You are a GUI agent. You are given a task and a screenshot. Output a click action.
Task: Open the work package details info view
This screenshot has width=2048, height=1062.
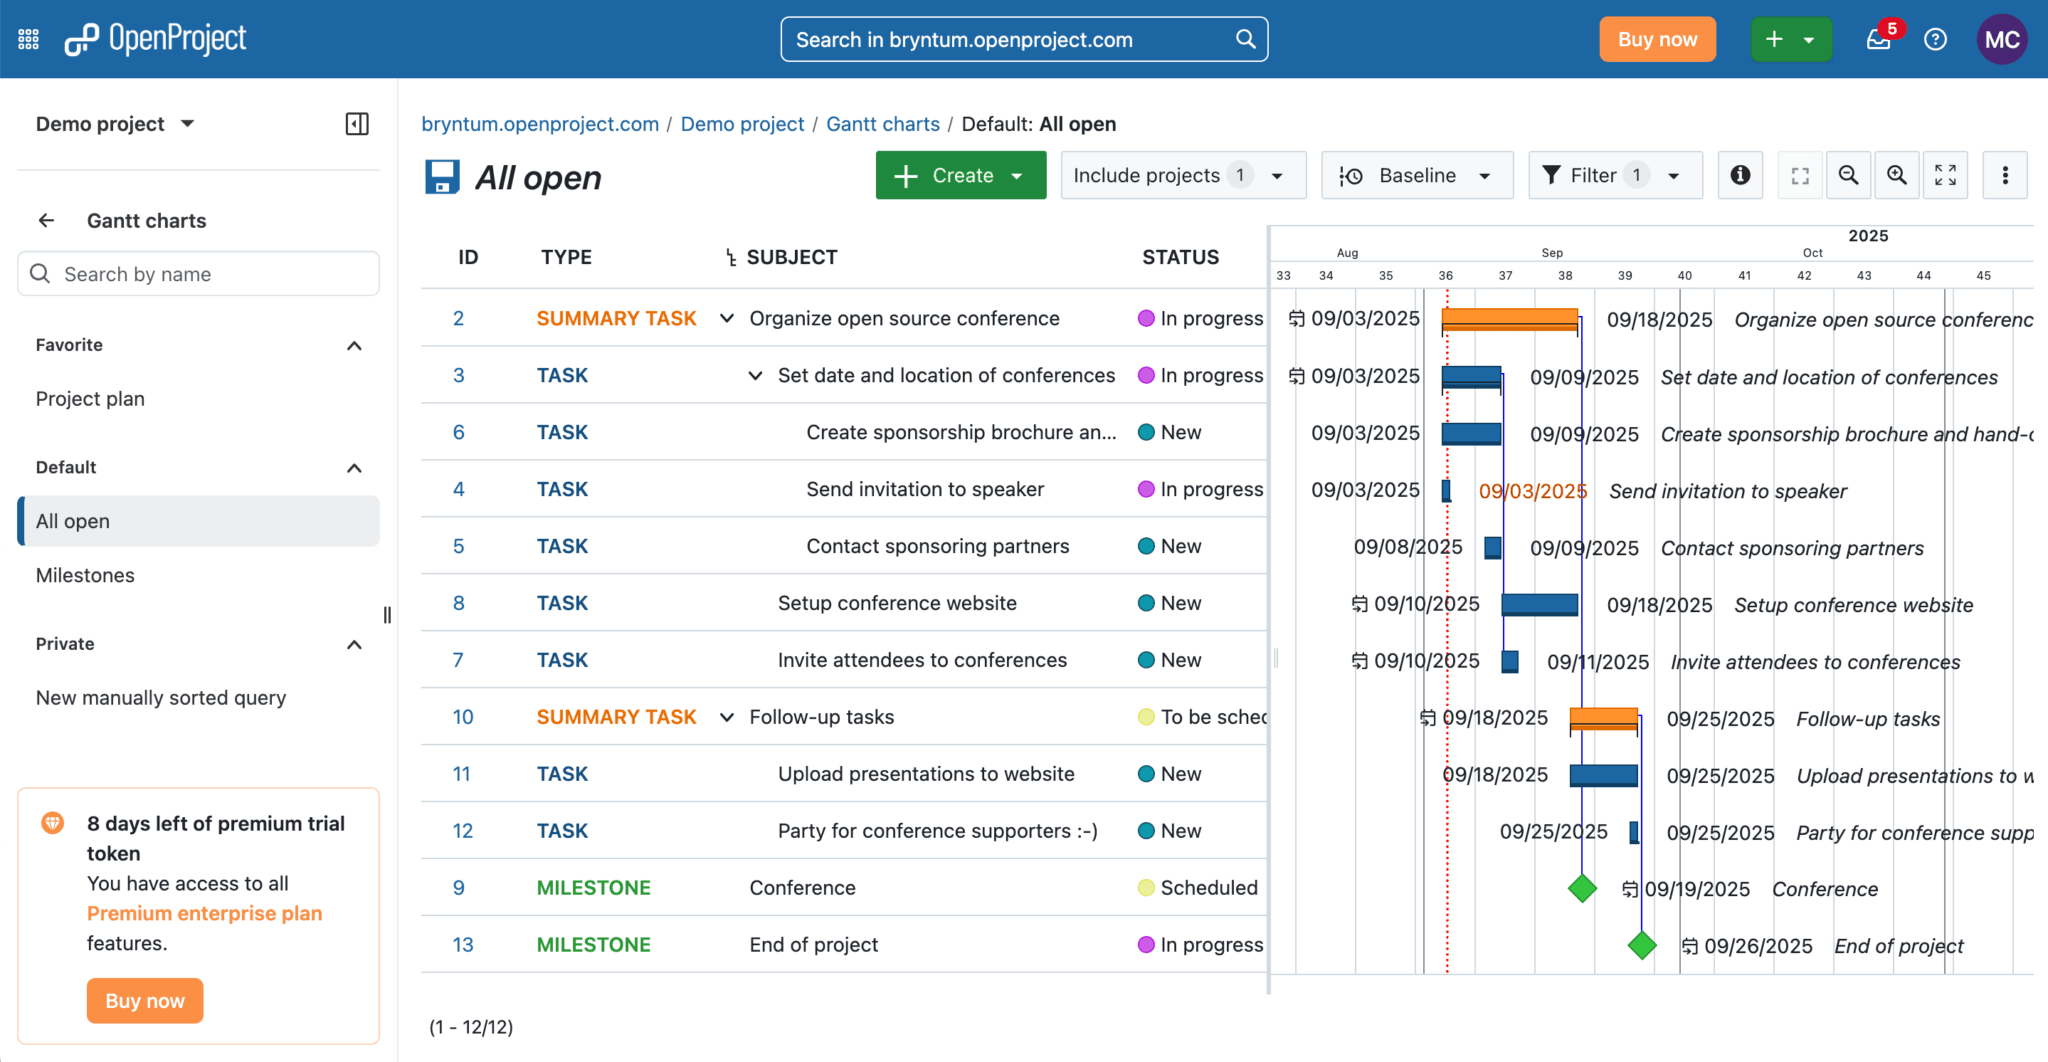(x=1740, y=175)
